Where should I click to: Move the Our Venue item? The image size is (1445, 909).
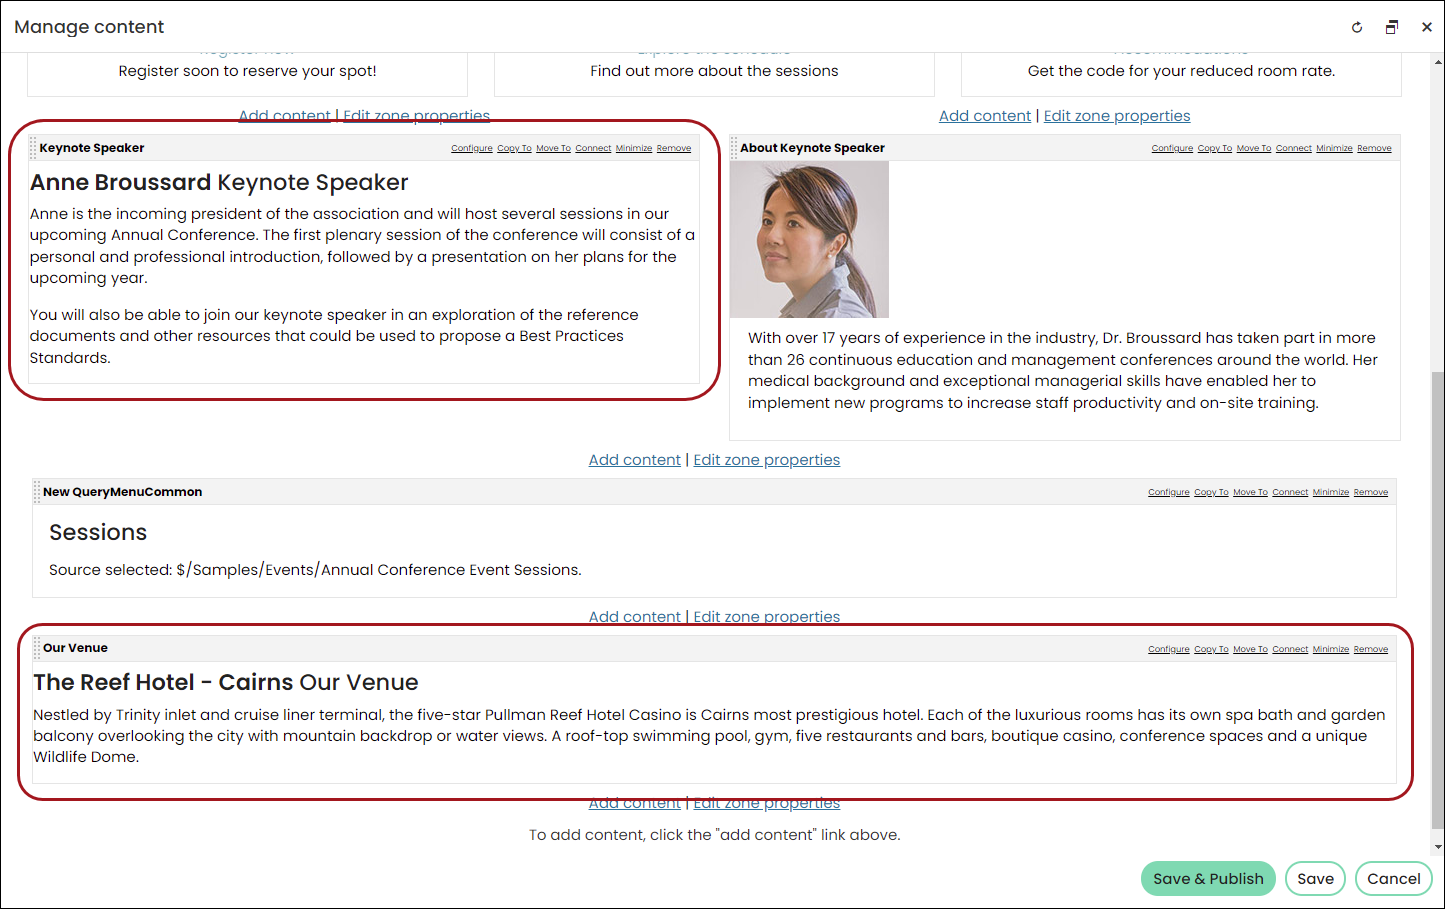point(1250,649)
